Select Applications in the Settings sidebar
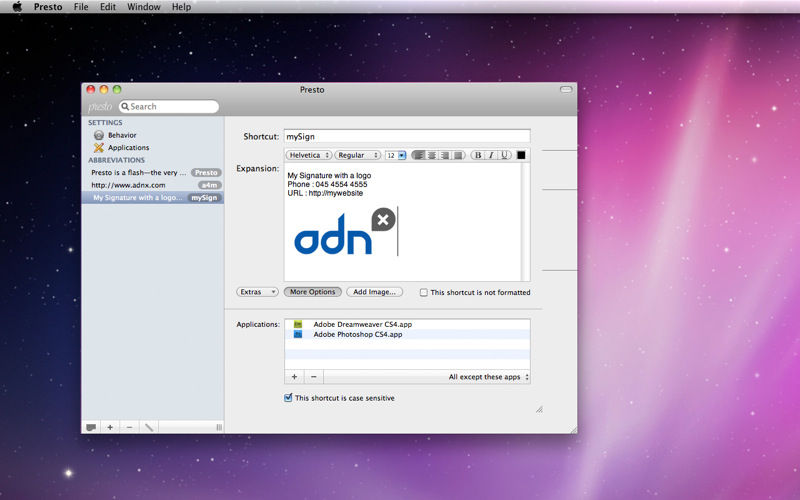The image size is (800, 500). point(129,147)
